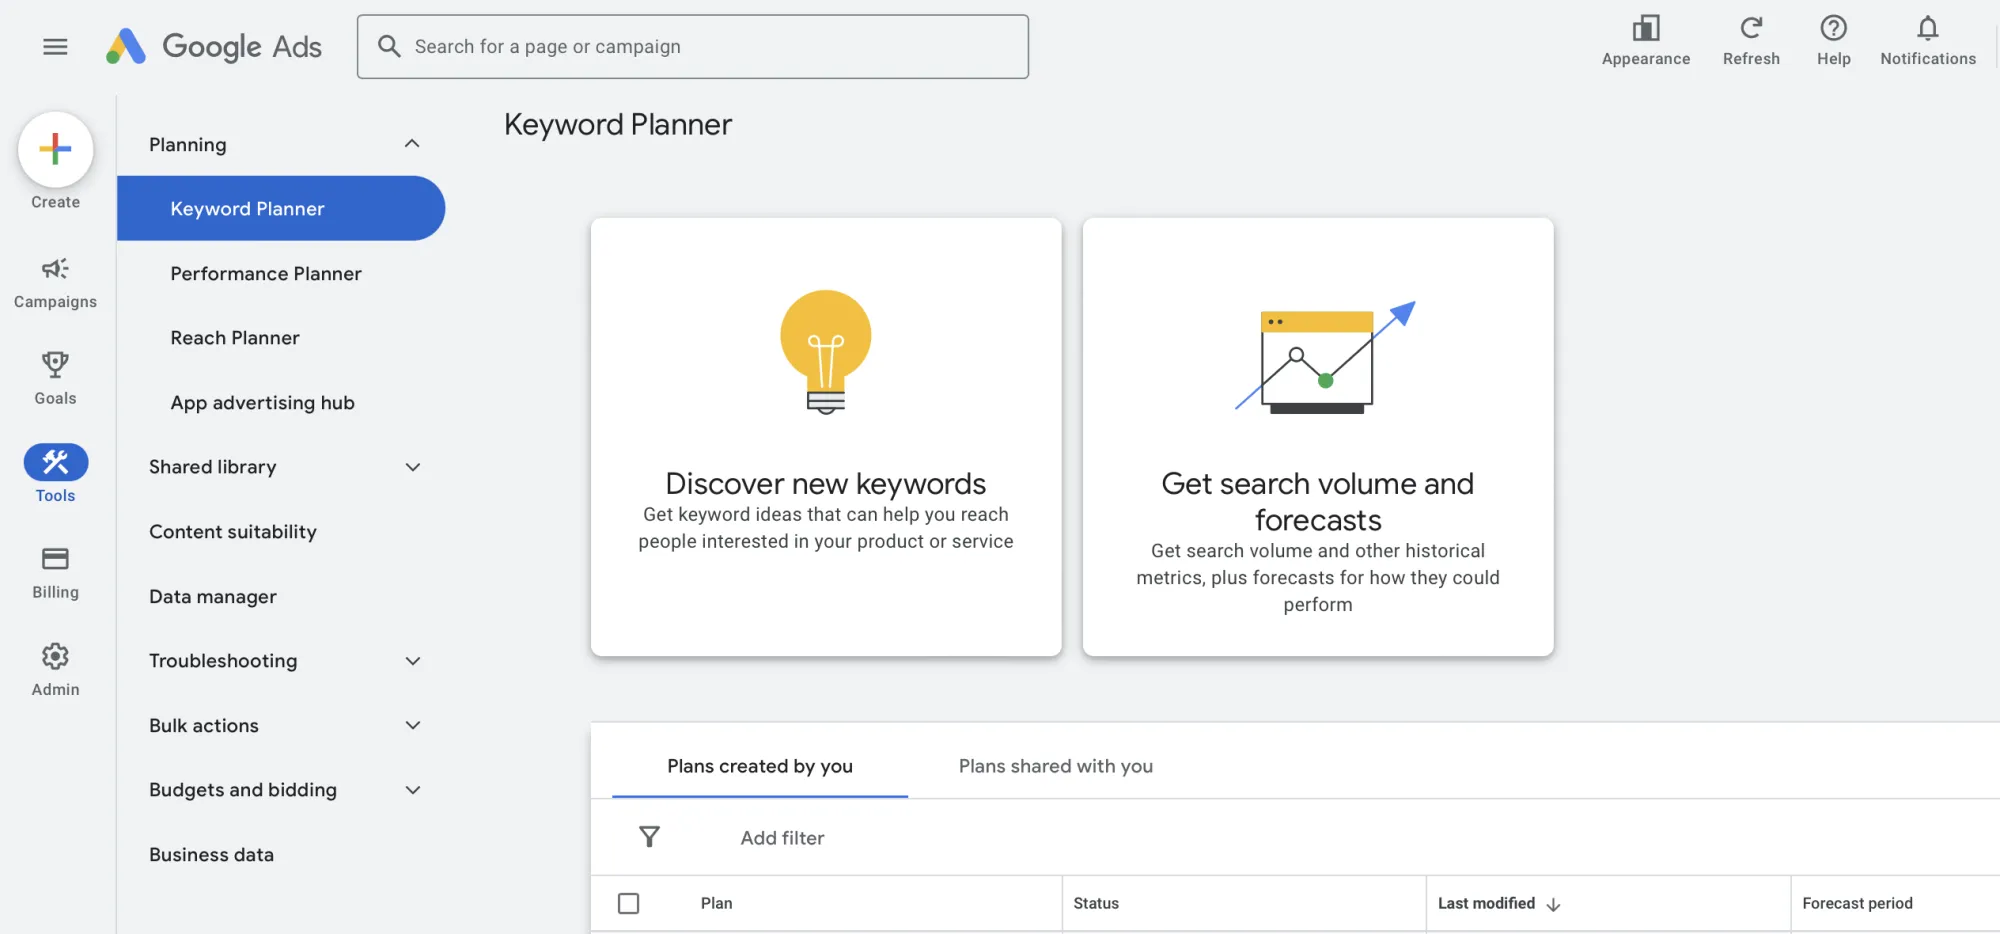Open the Billing card icon
The height and width of the screenshot is (934, 2000).
point(55,558)
